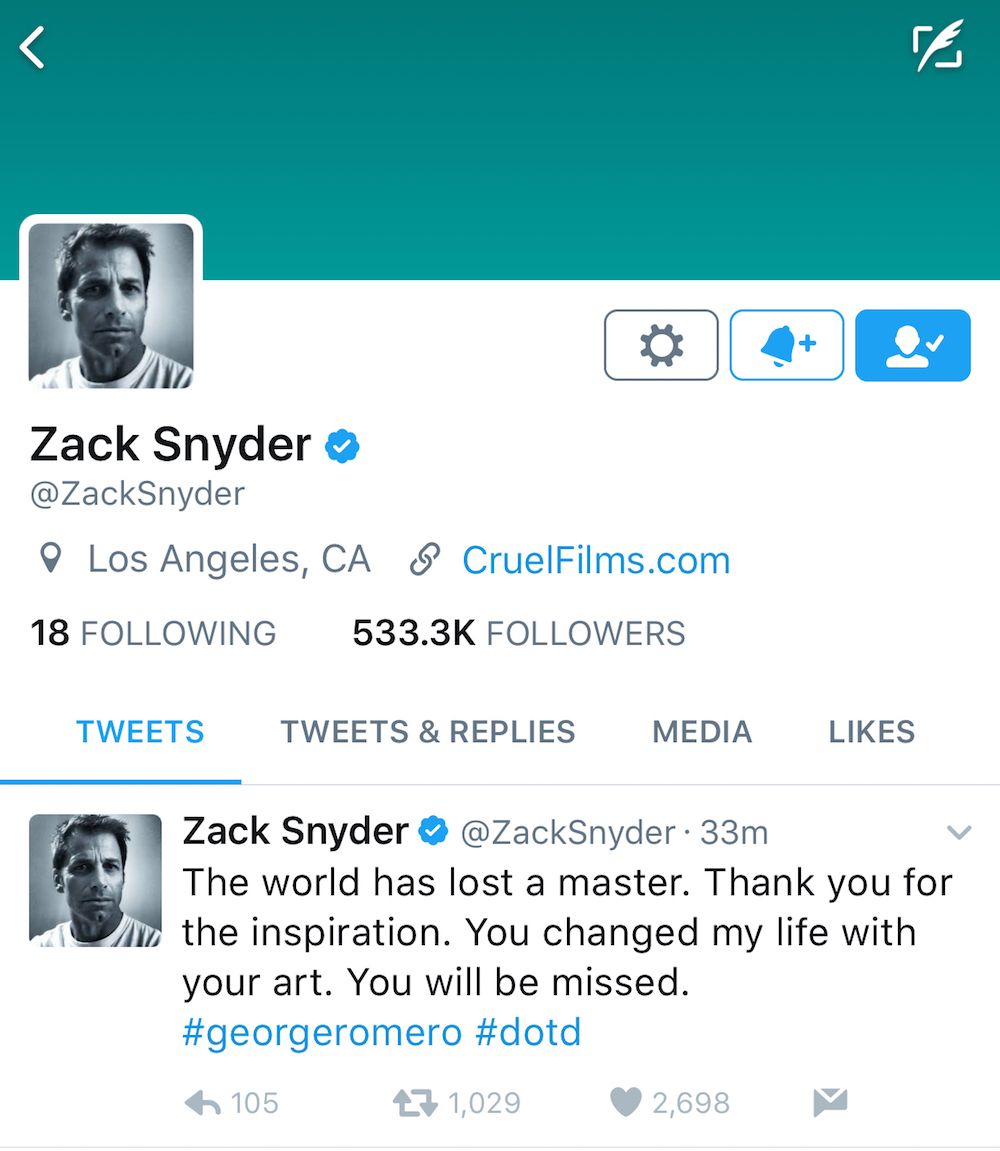1000x1151 pixels.
Task: Tap the back arrow to return
Action: click(33, 47)
